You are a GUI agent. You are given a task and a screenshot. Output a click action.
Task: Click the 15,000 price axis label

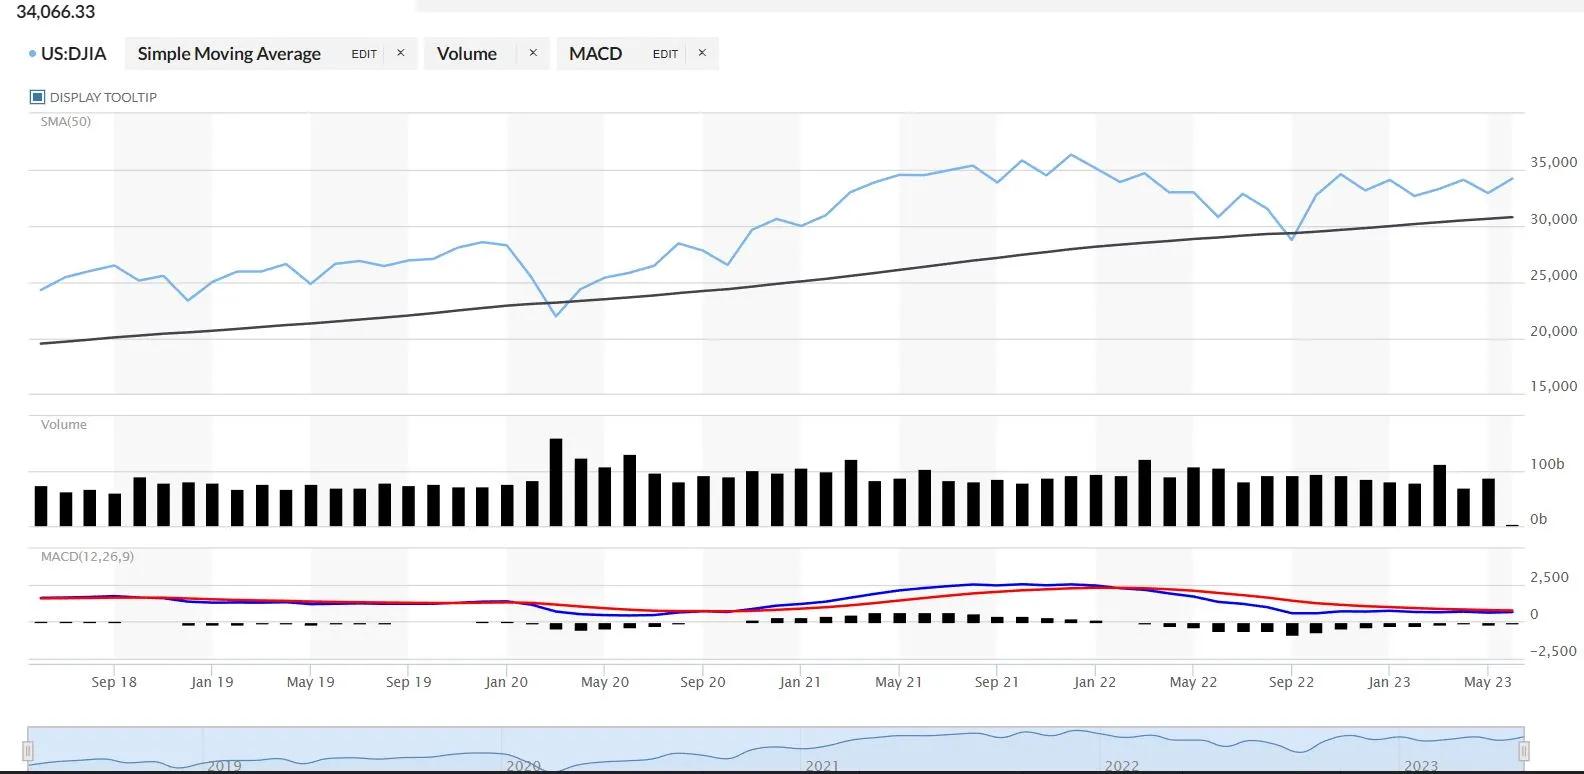[1553, 386]
